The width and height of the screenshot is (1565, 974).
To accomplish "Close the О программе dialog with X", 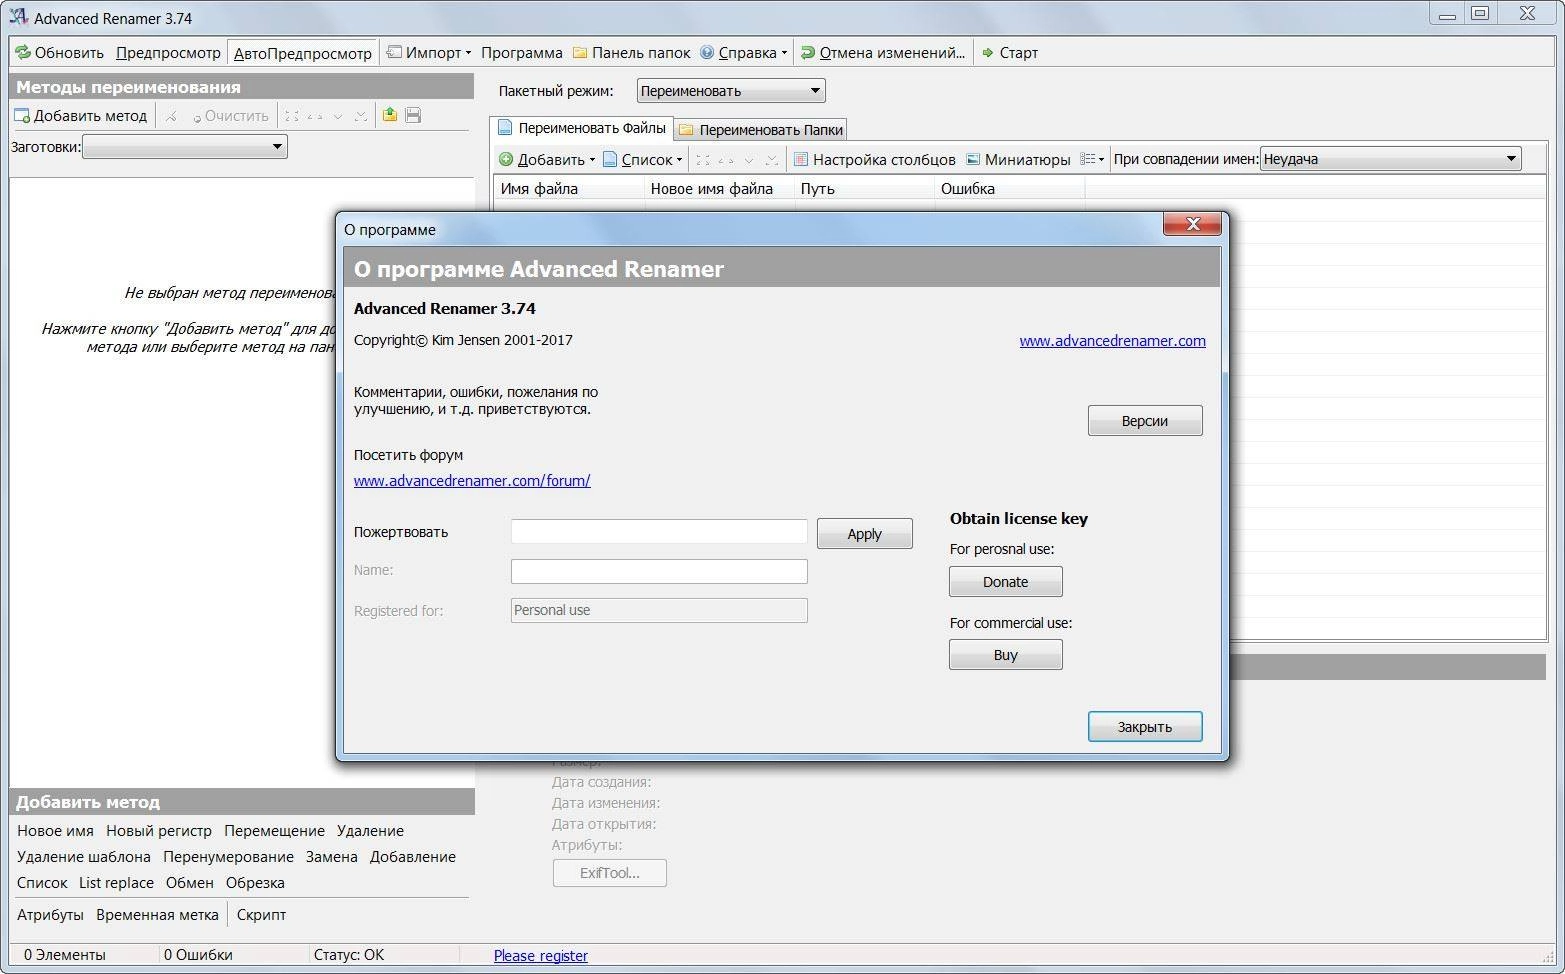I will 1192,225.
